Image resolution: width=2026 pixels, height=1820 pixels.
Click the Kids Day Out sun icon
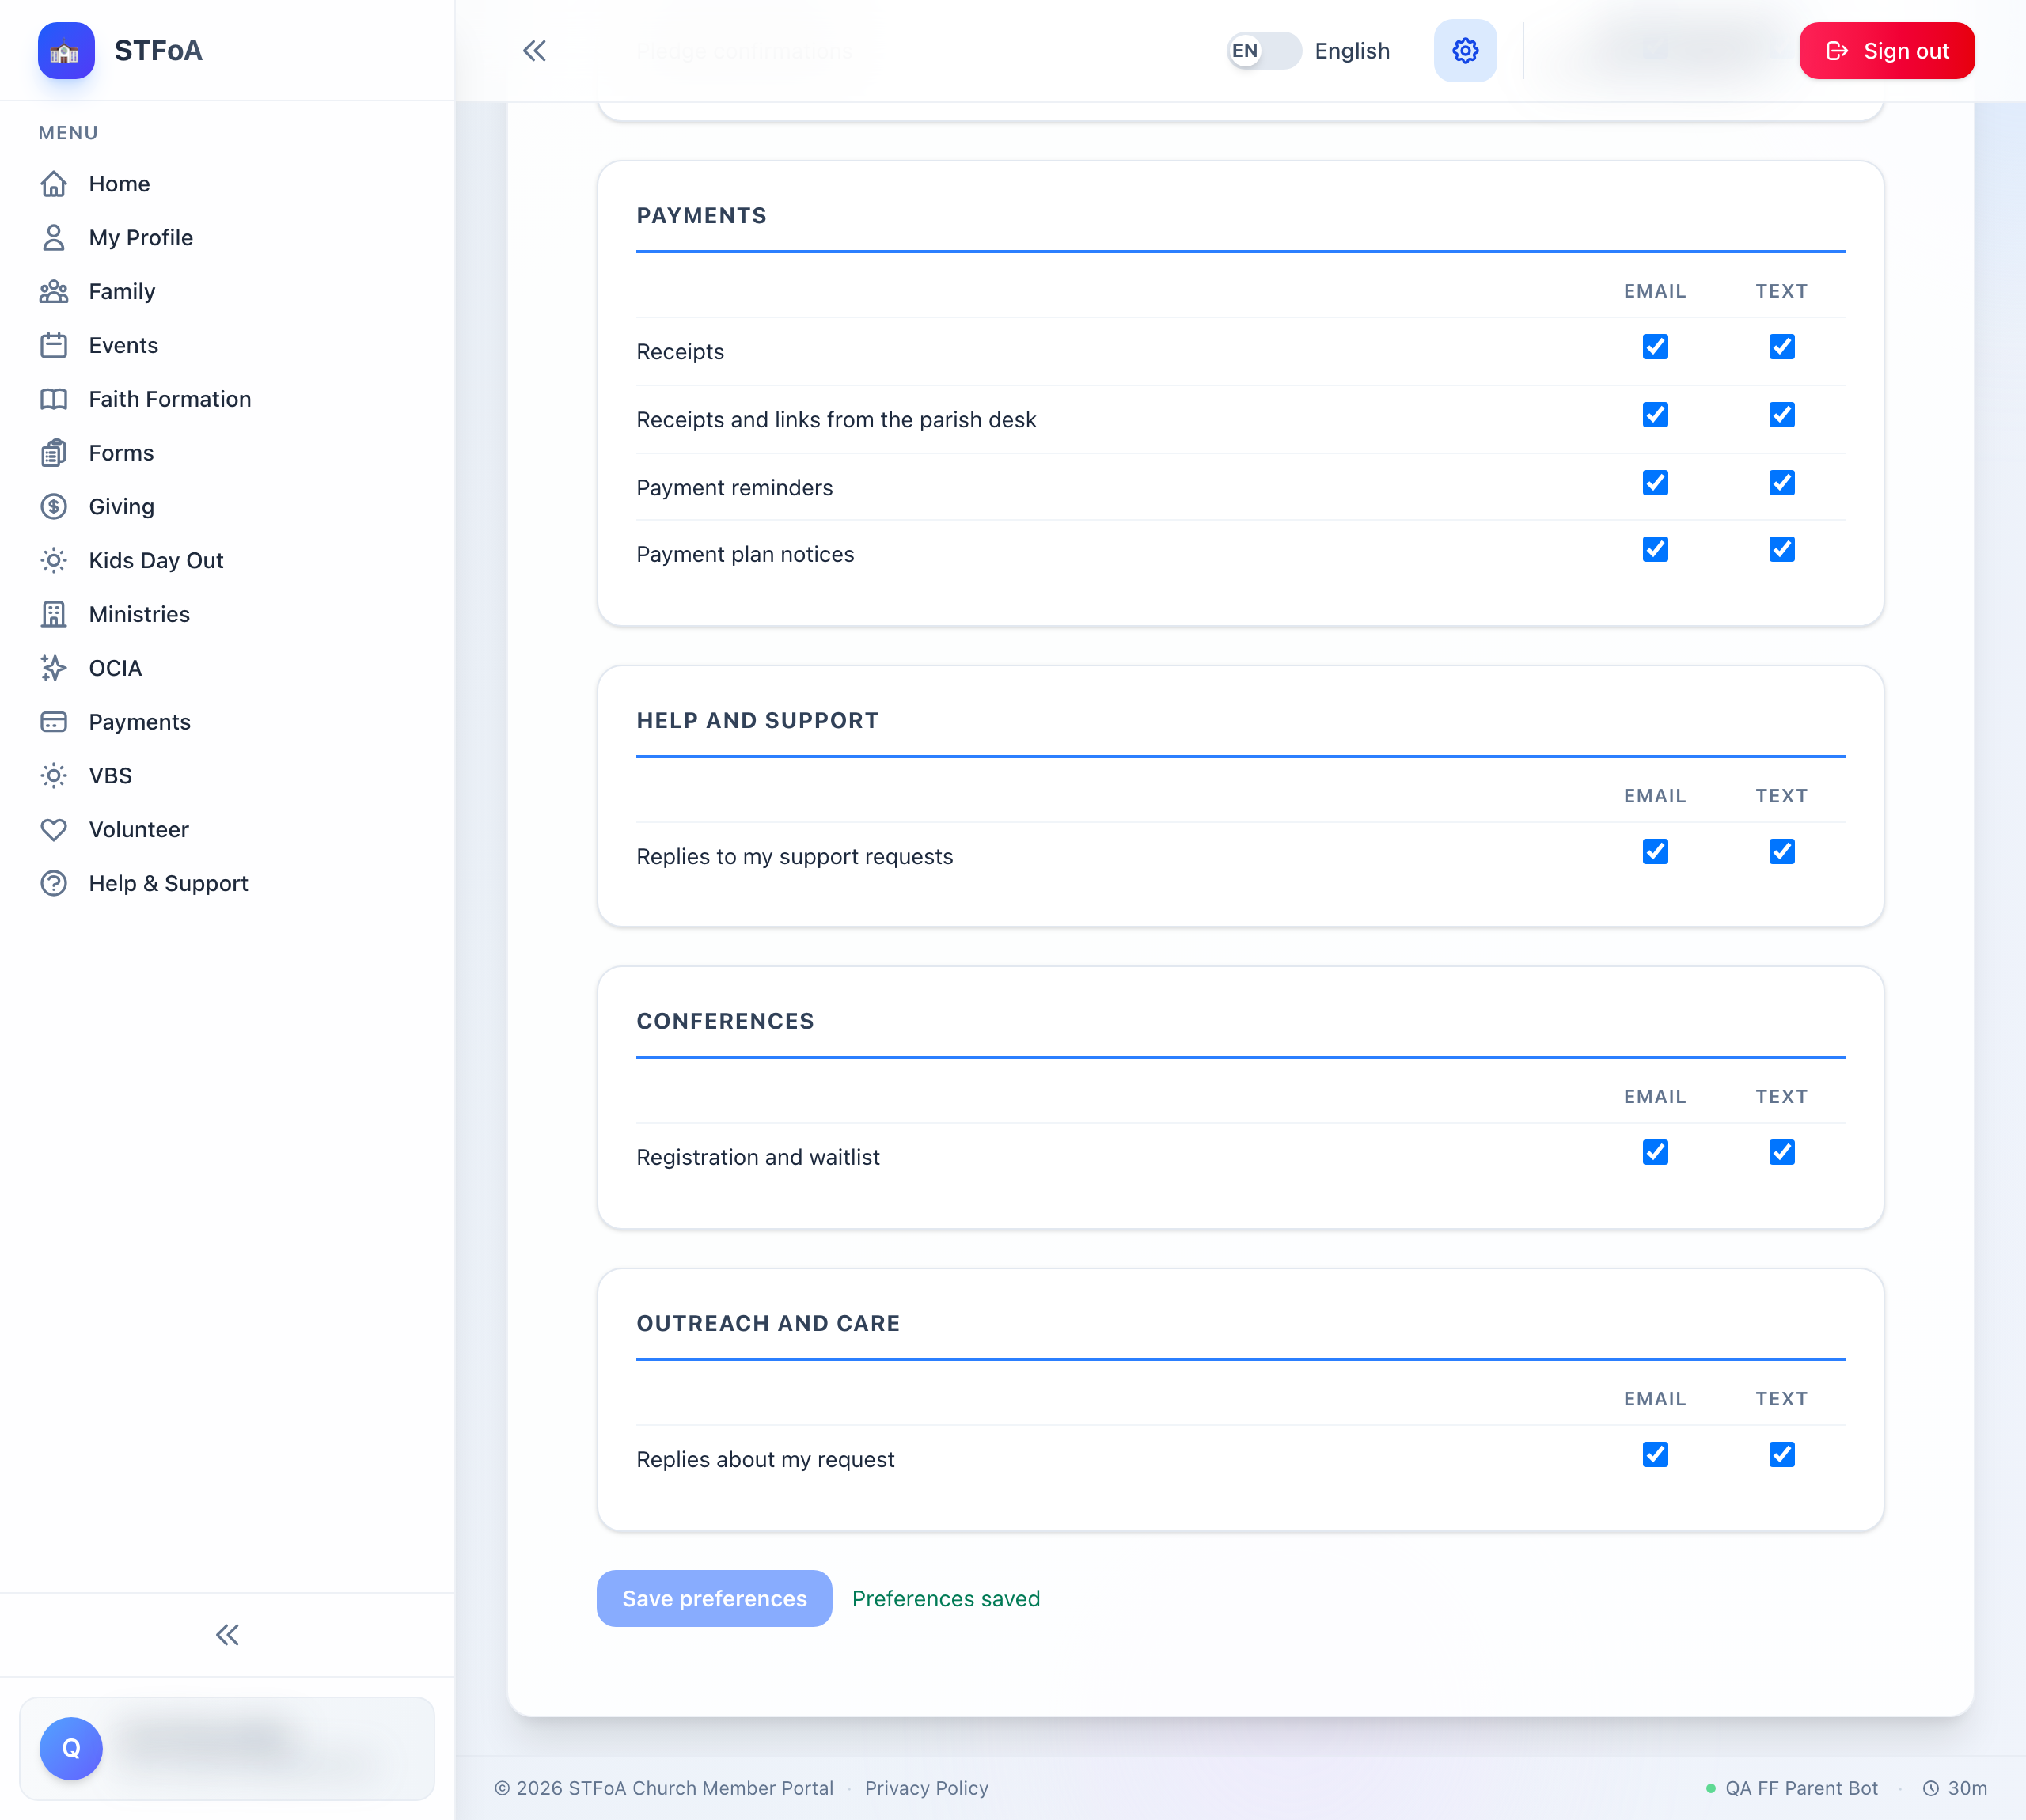(54, 561)
